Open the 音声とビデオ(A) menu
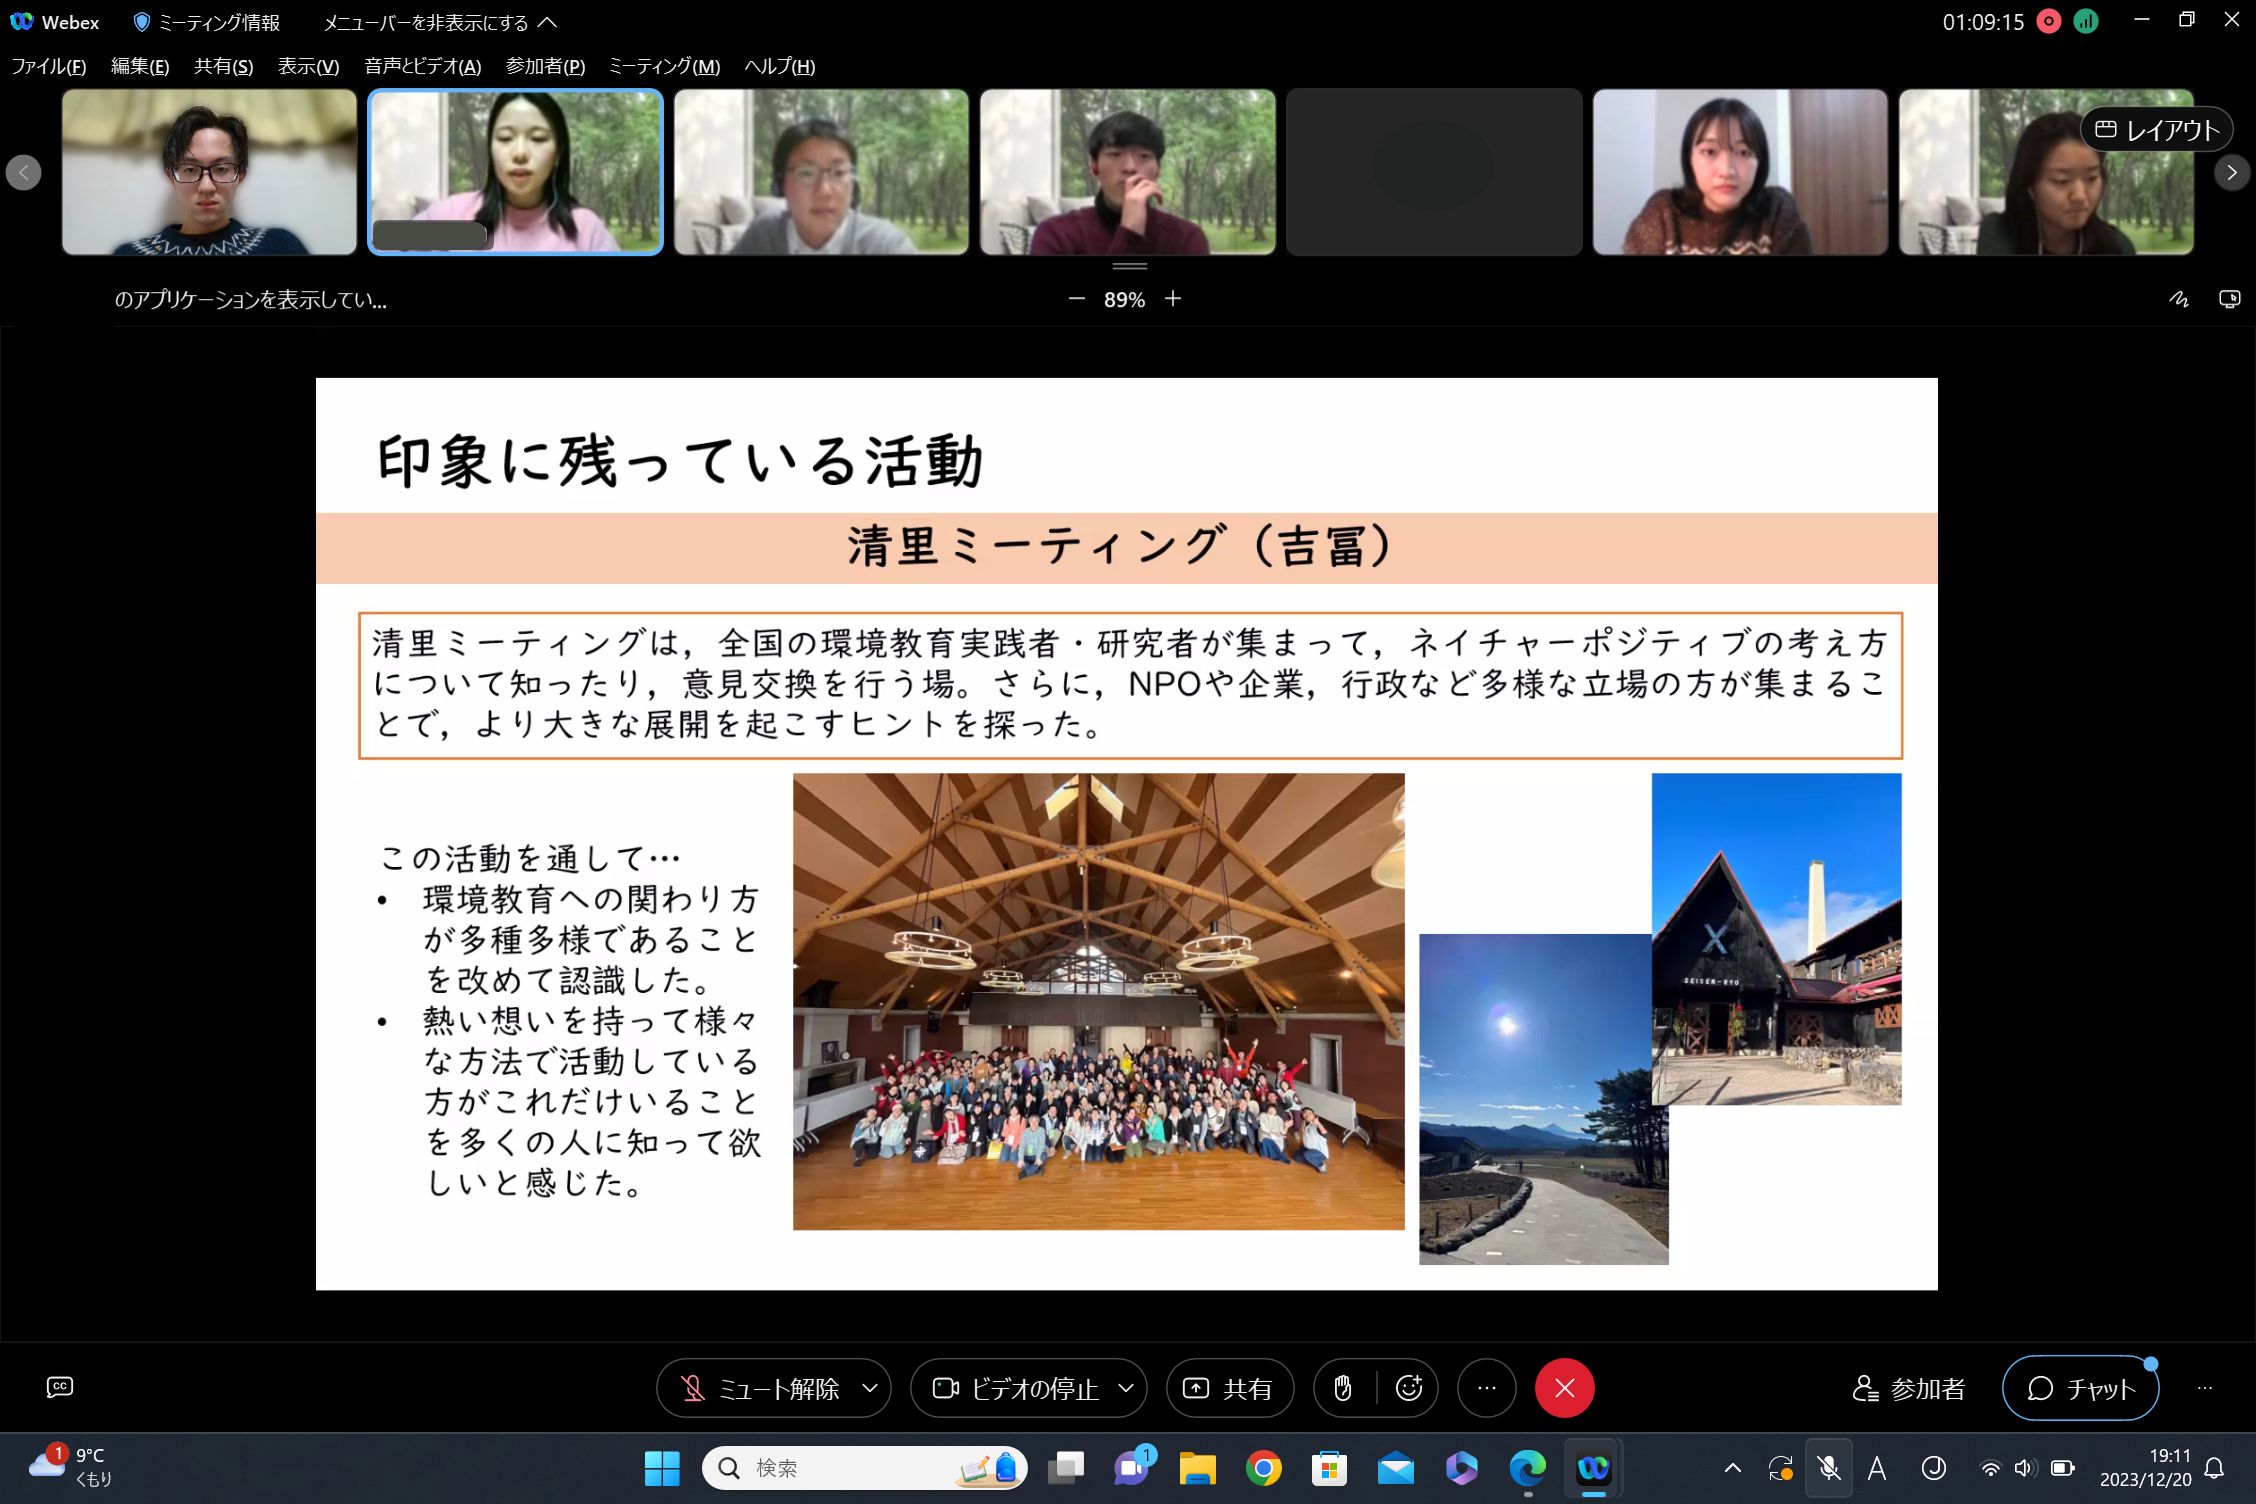The width and height of the screenshot is (2256, 1504). pos(422,66)
